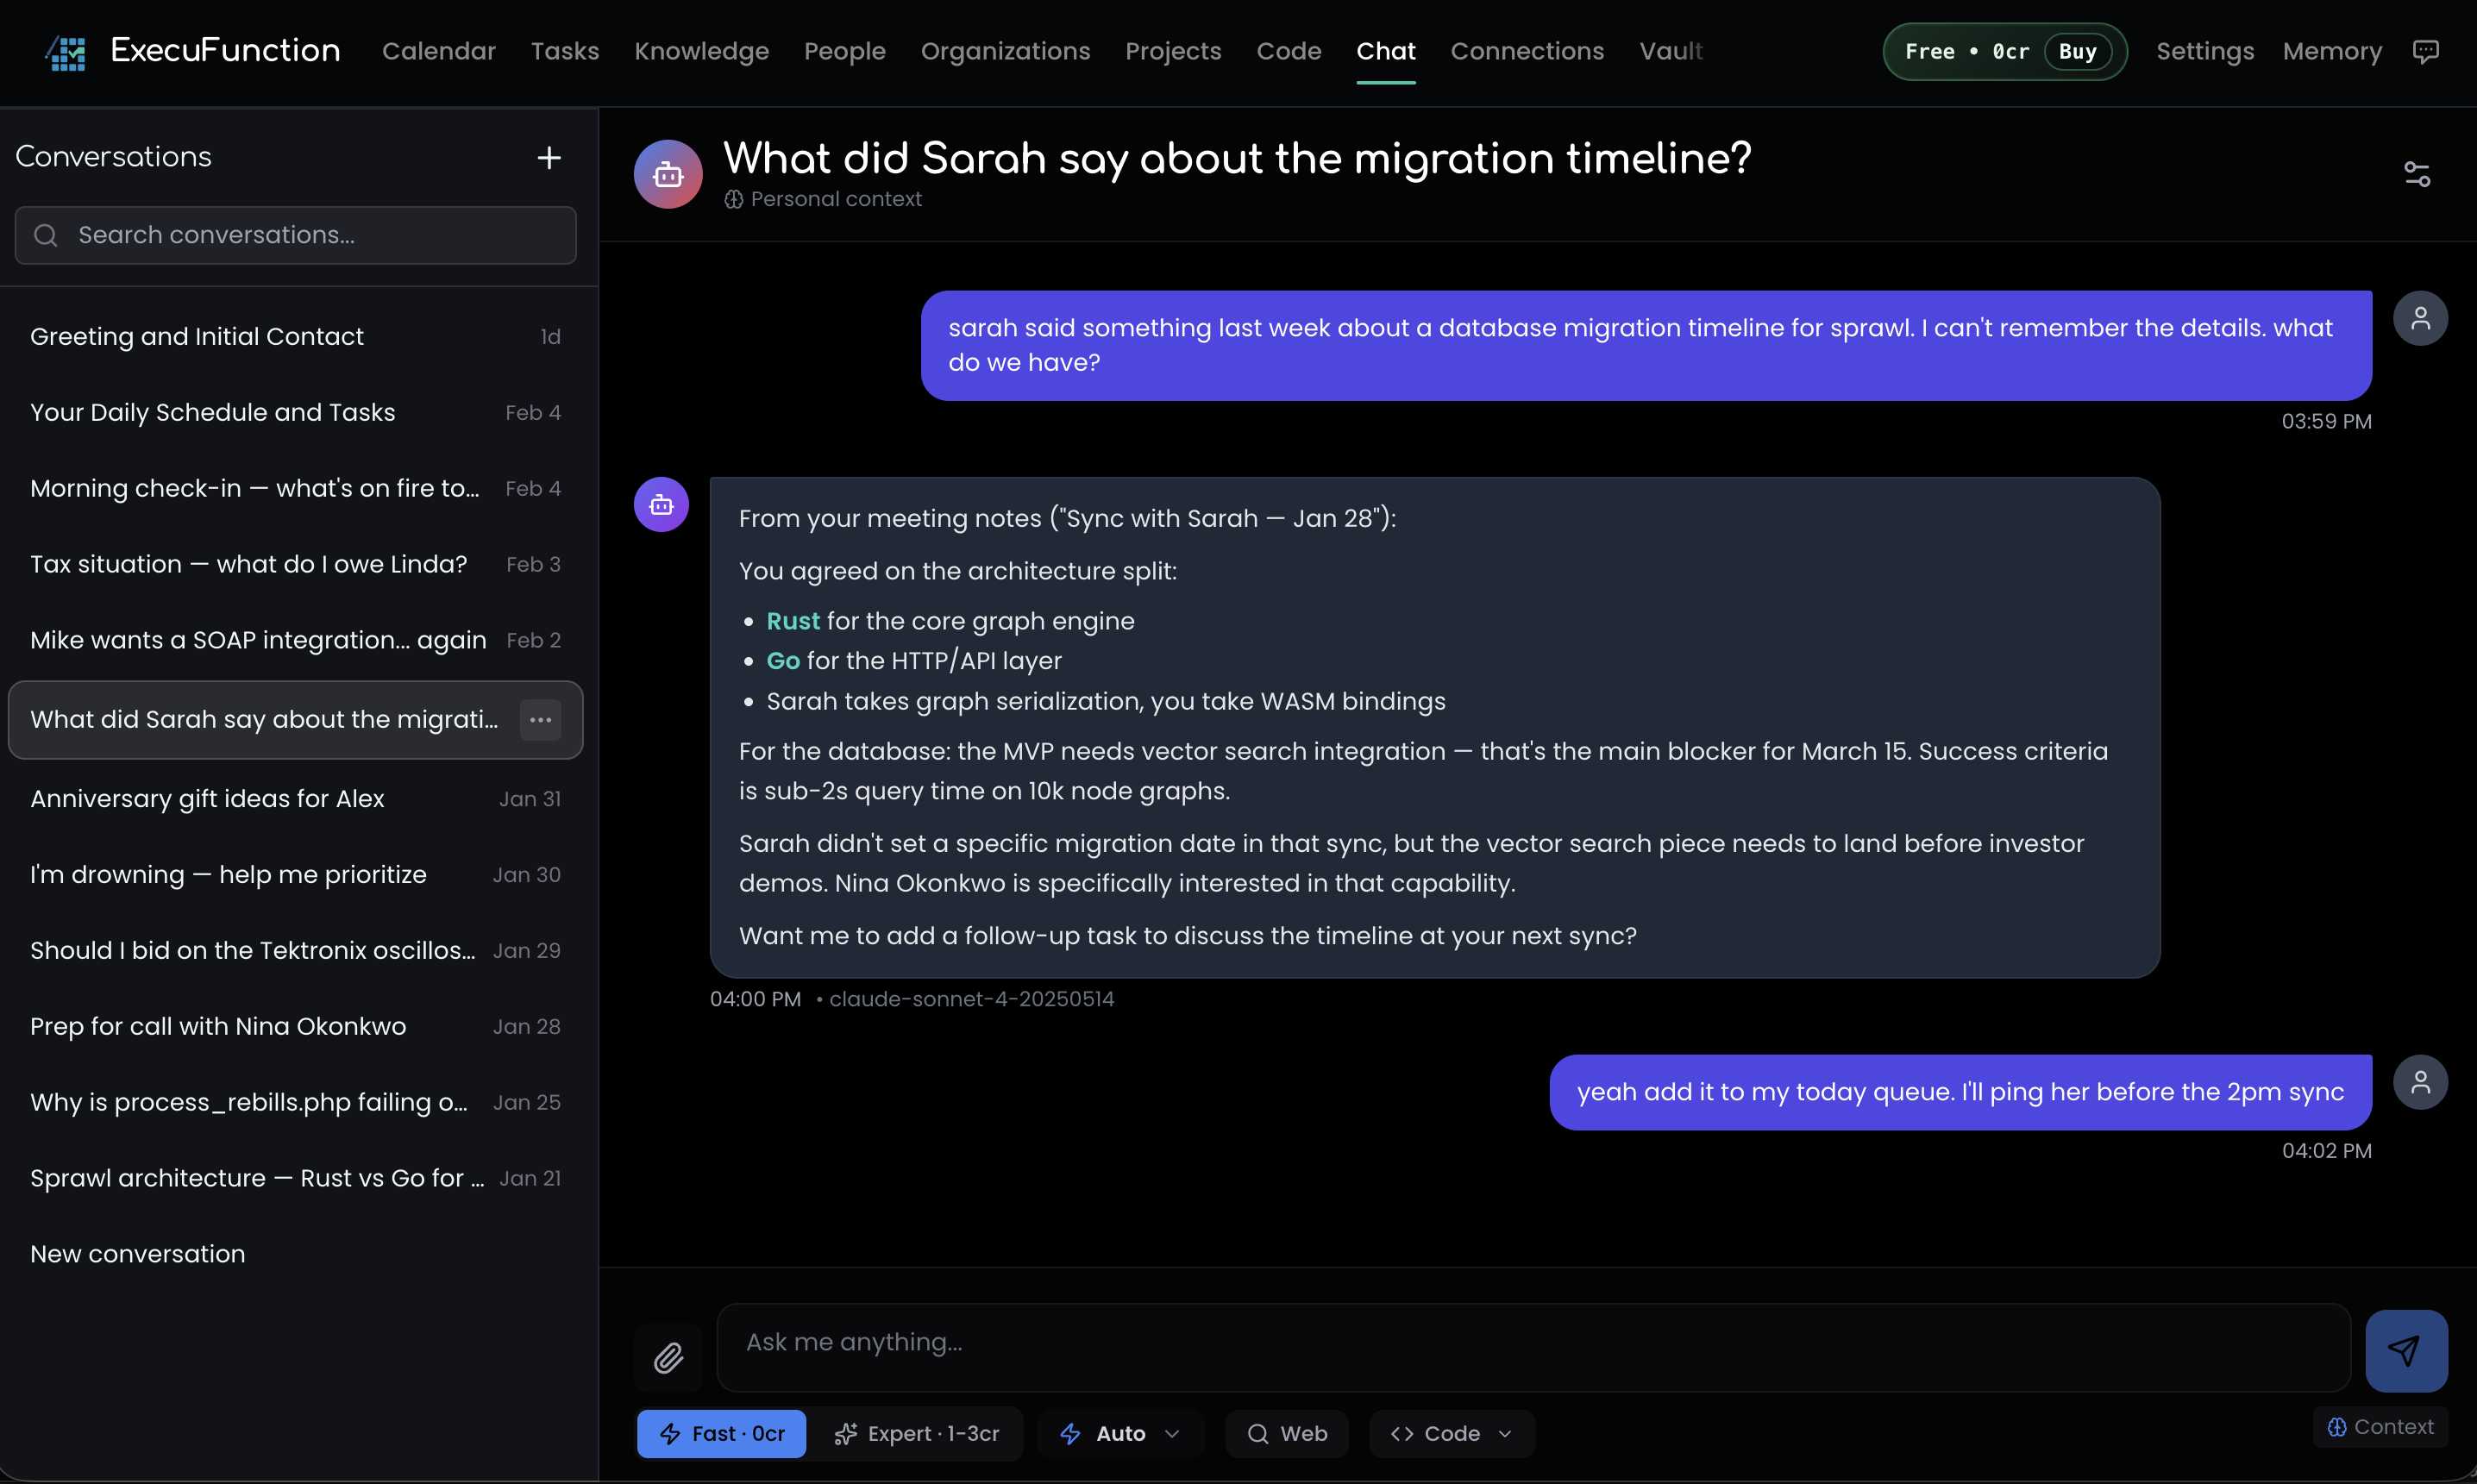Screen dimensions: 2477x1484
Task: Open the Personal context selector
Action: click(823, 199)
